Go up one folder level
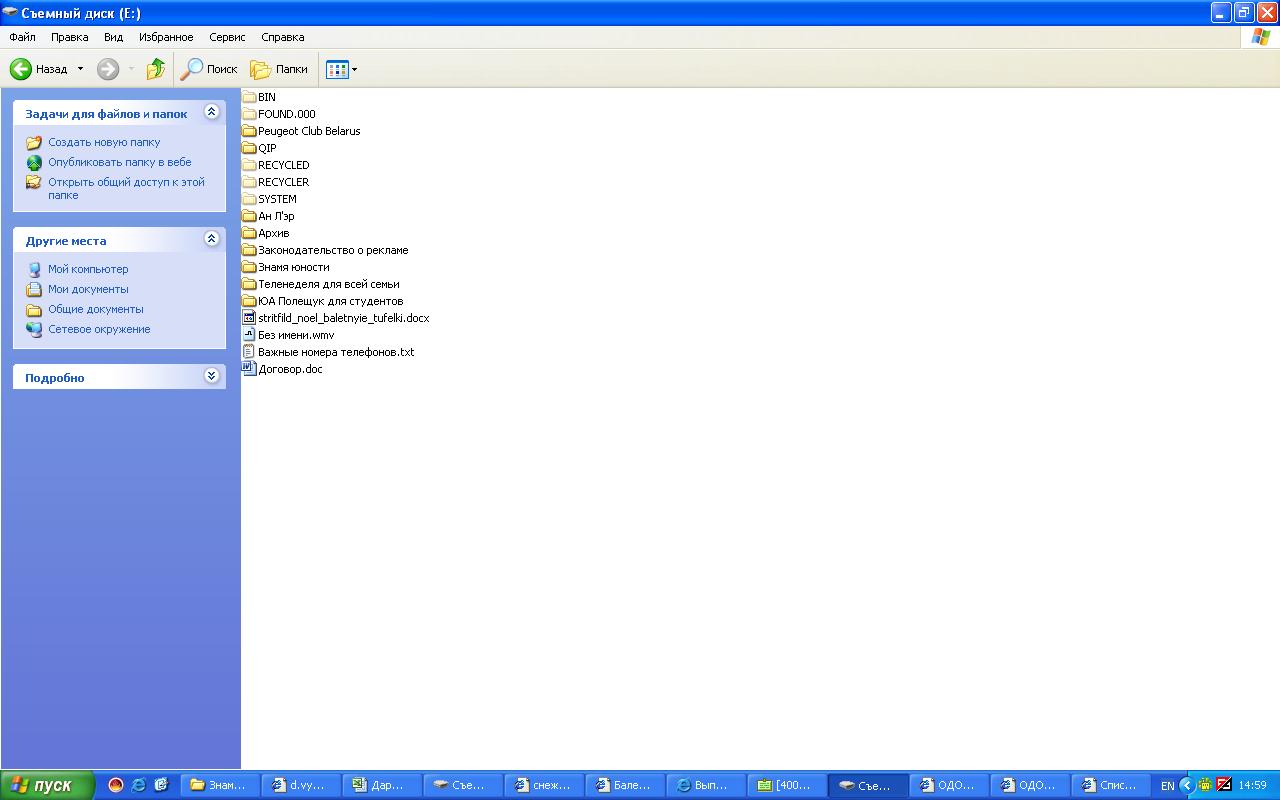 [156, 69]
